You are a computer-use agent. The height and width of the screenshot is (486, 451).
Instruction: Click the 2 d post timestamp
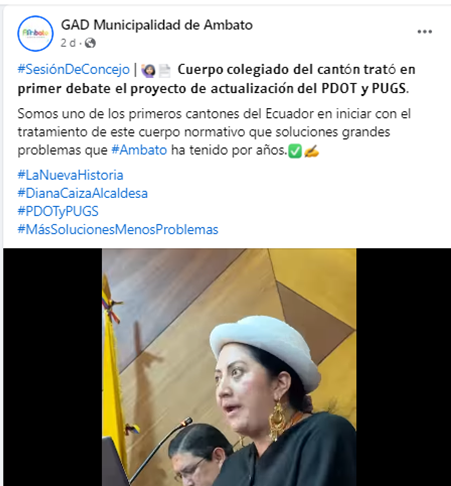pyautogui.click(x=68, y=43)
